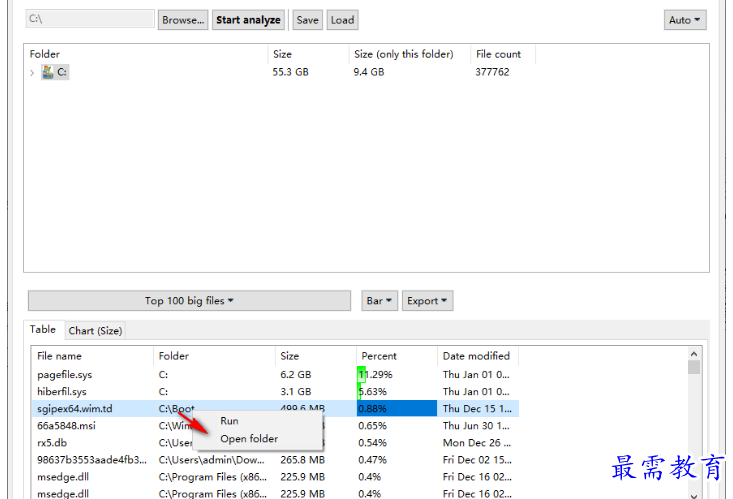Switch to the Chart (Size) tab
The image size is (733, 499).
pos(95,331)
